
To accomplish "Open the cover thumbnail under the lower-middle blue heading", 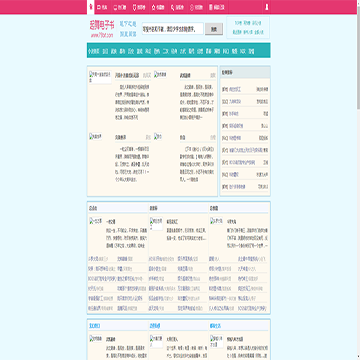I will 156,341.
